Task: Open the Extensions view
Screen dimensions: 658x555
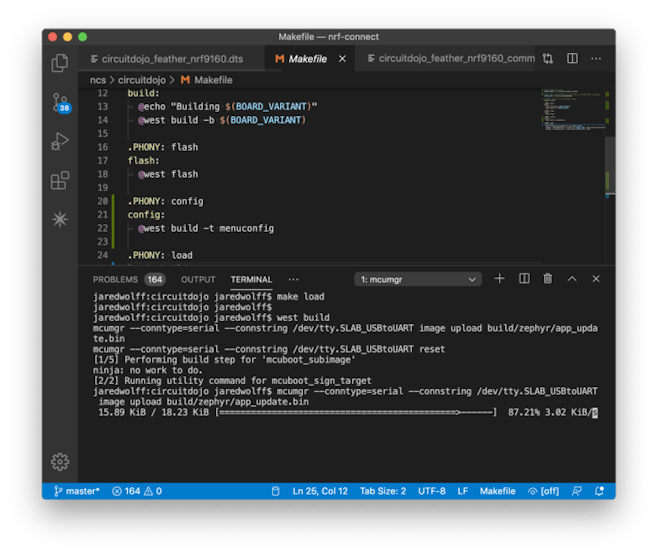Action: pyautogui.click(x=60, y=180)
